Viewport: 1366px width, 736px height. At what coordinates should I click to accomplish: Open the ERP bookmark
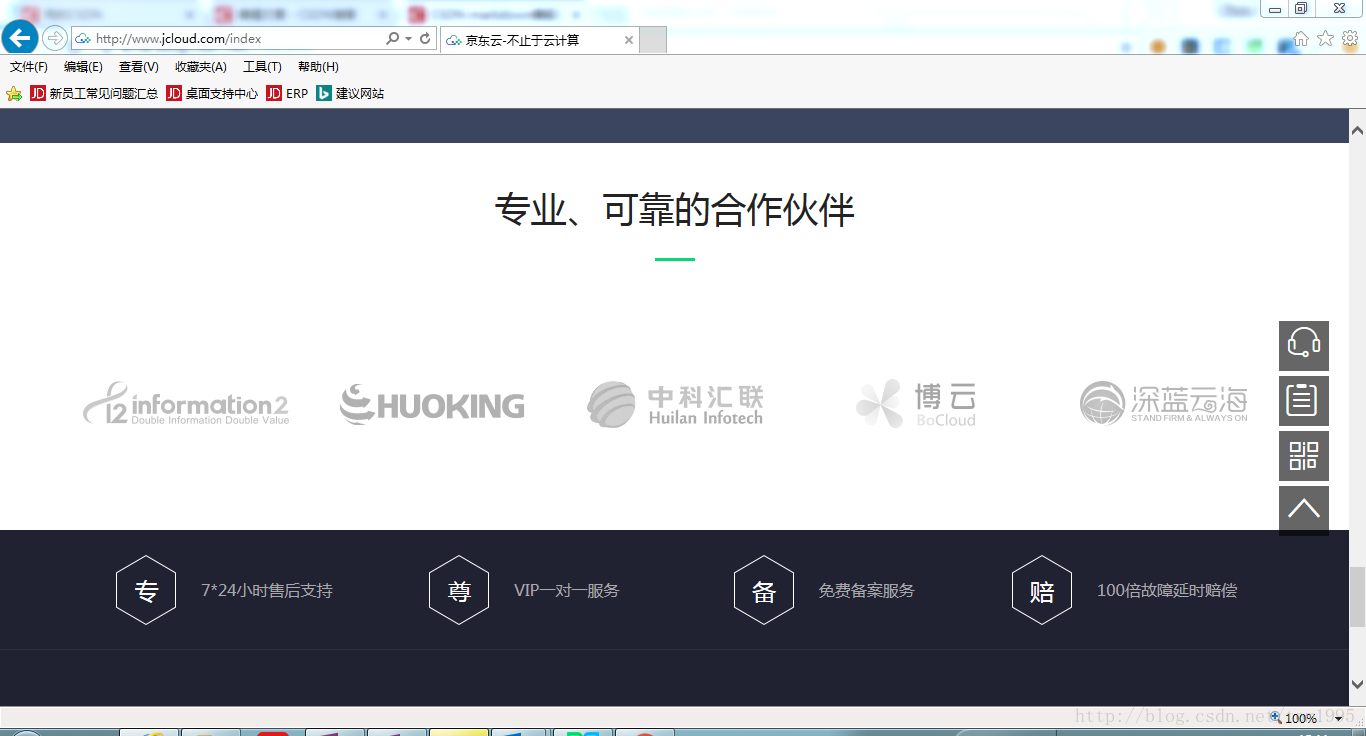coord(288,94)
